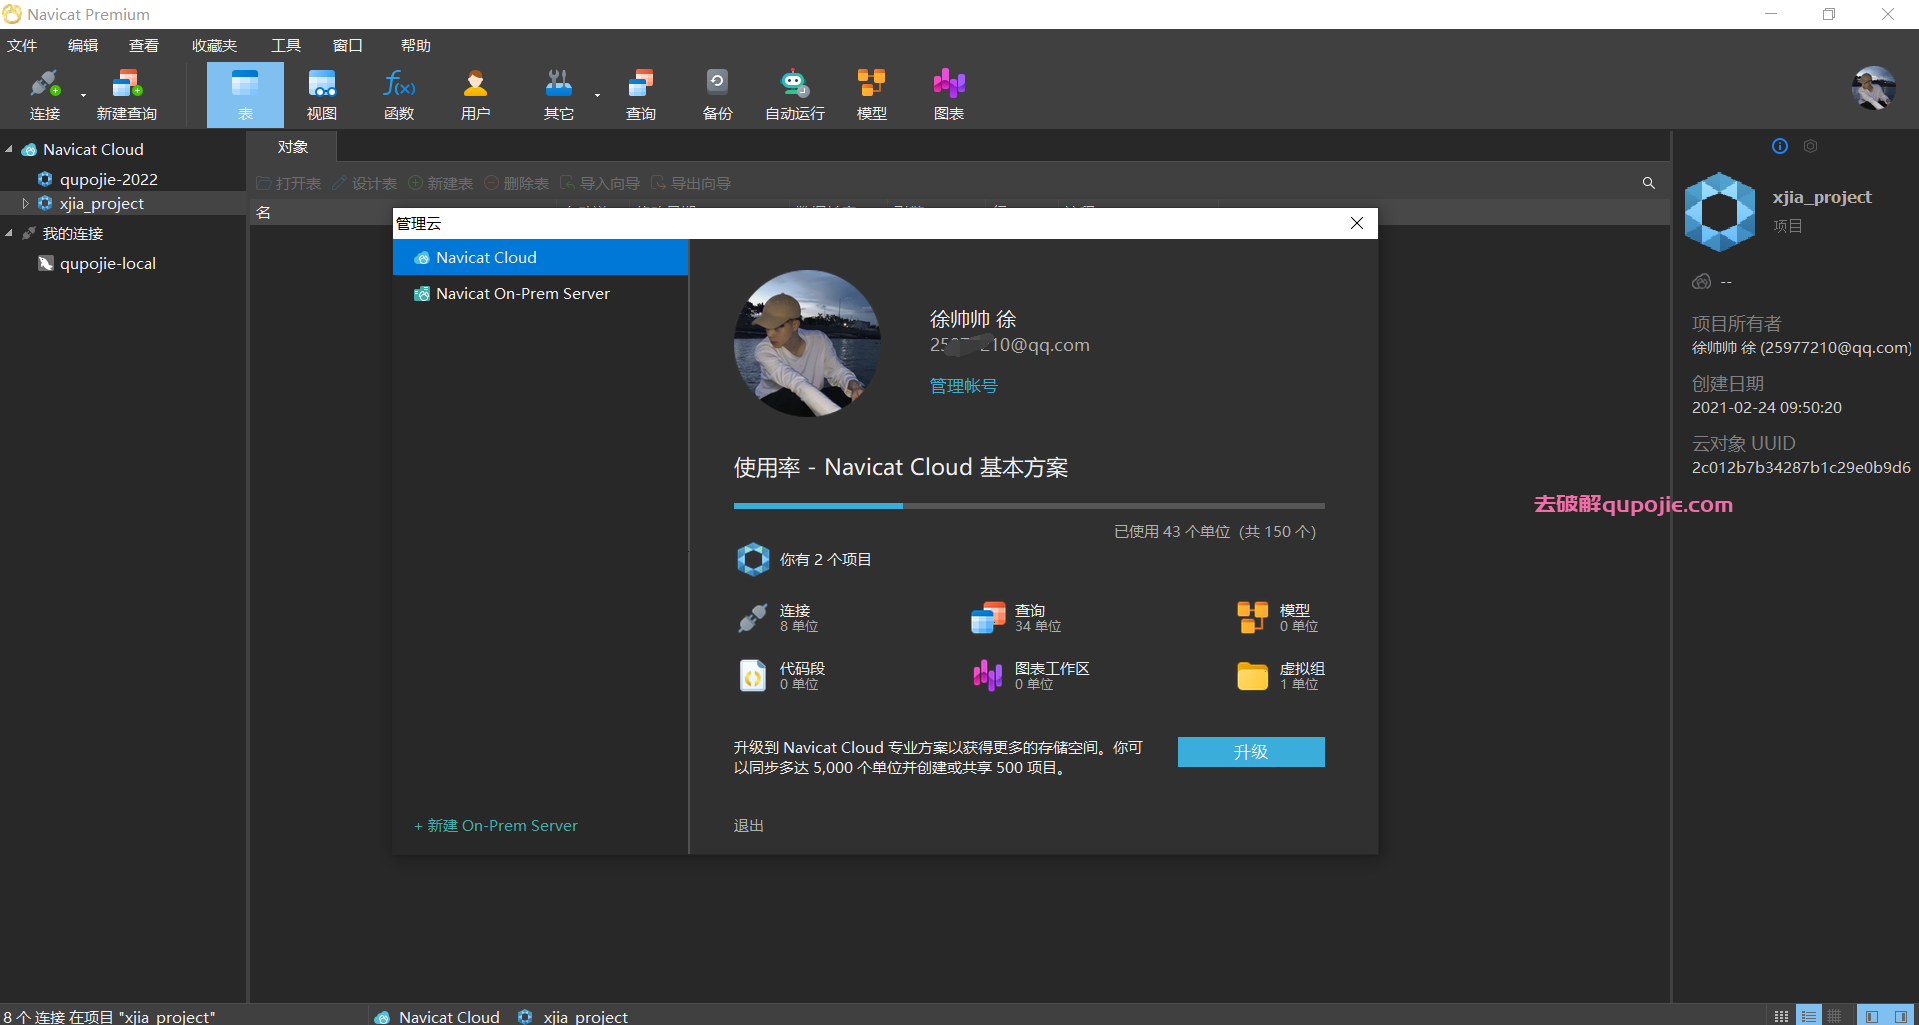1919x1025 pixels.
Task: Close the 管理云 dialog
Action: (1357, 223)
